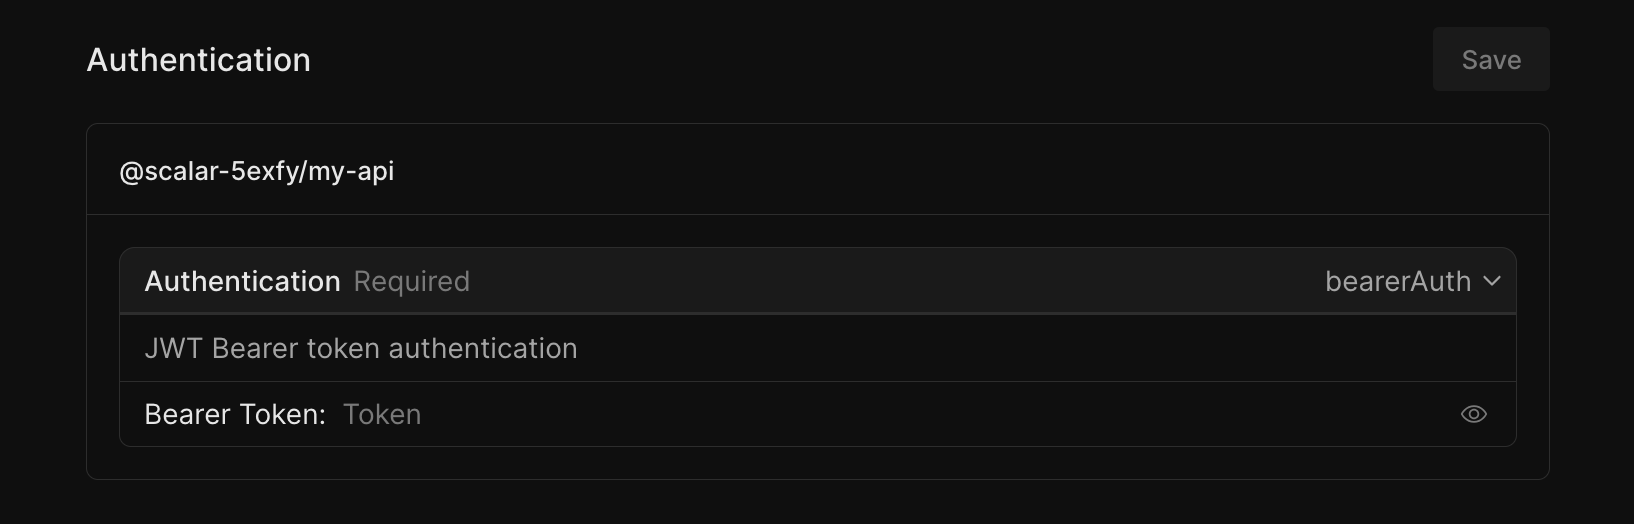Click the @scalar-5exfy/my-api header
The image size is (1634, 524).
click(x=257, y=171)
